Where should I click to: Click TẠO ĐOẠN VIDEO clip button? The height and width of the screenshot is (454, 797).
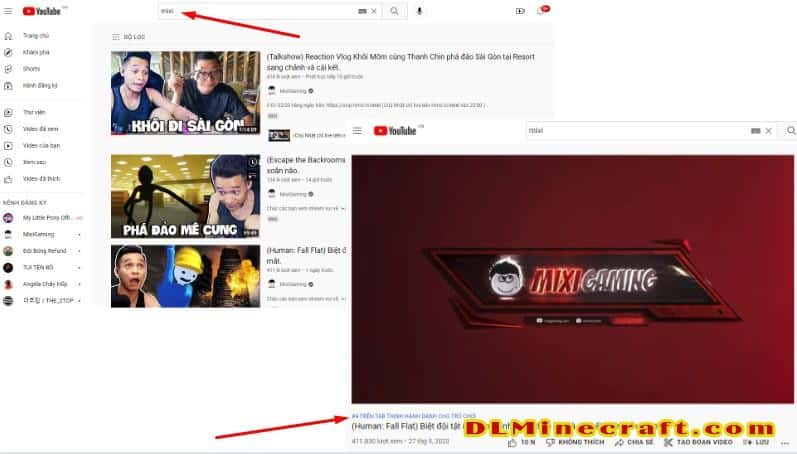pyautogui.click(x=698, y=443)
